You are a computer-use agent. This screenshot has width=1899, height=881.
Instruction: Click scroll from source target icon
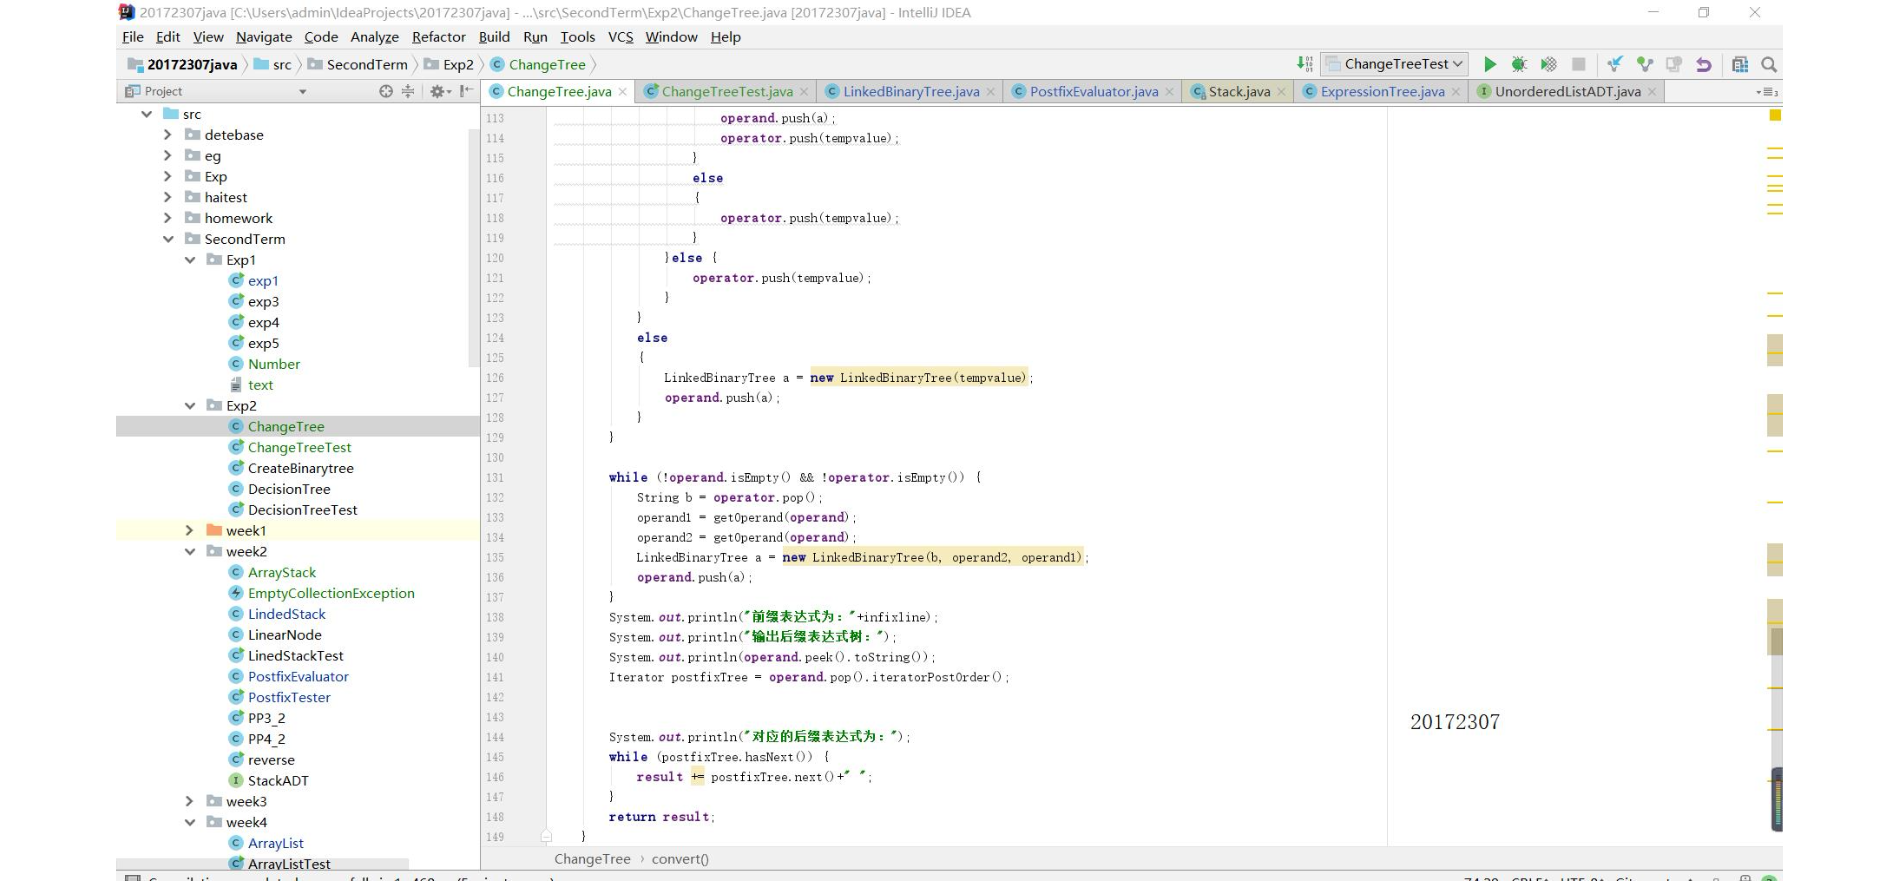(x=386, y=91)
